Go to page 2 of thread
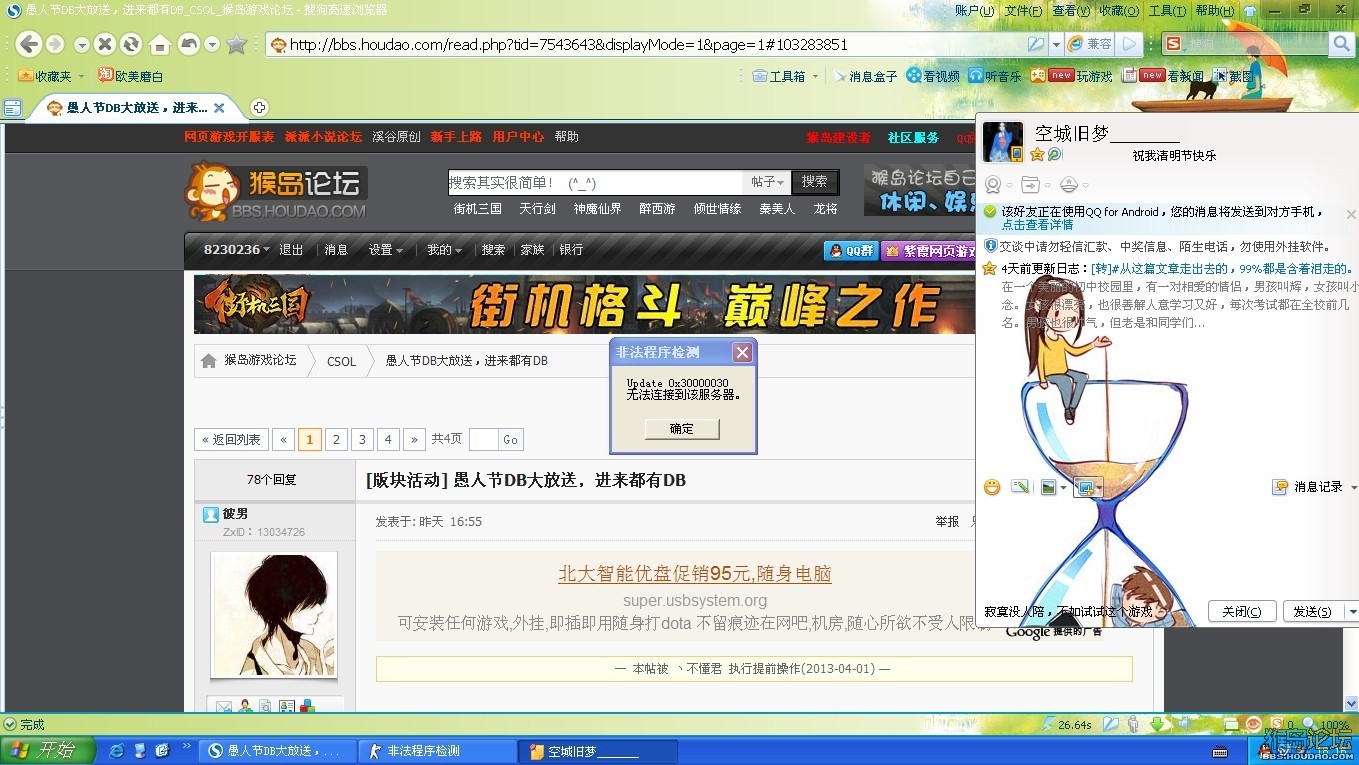 point(336,439)
